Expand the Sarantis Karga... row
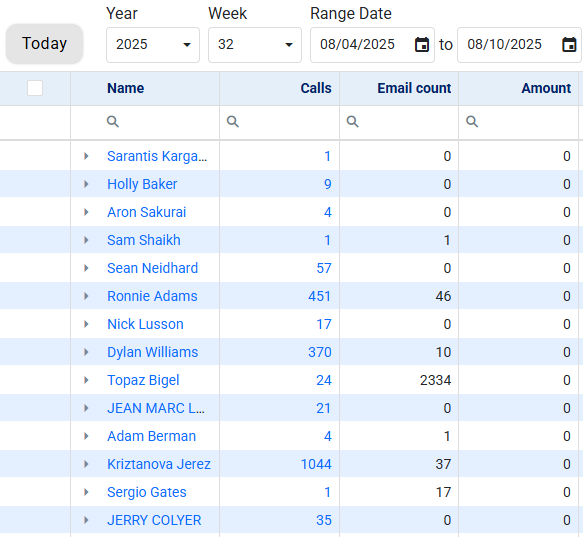 [x=86, y=156]
